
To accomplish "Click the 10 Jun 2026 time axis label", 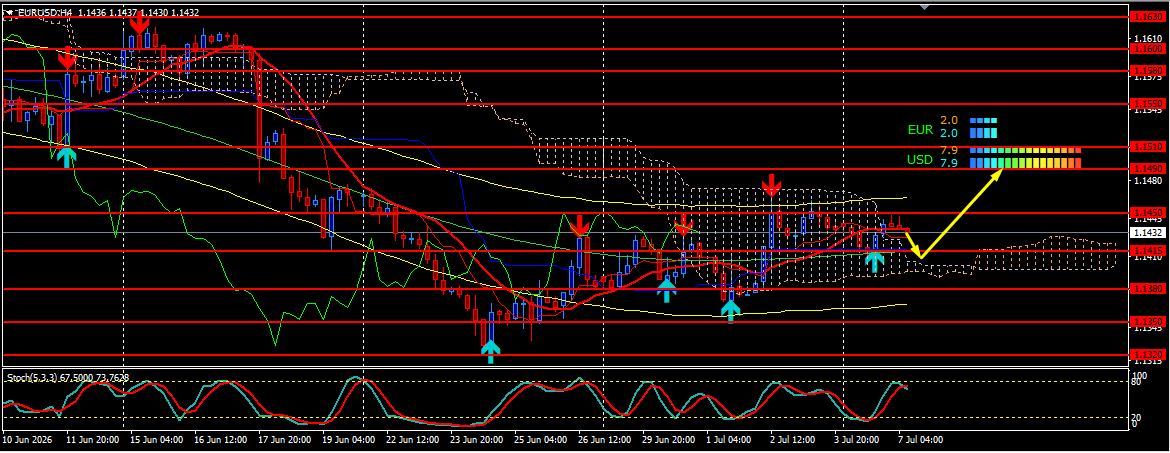I will click(25, 440).
